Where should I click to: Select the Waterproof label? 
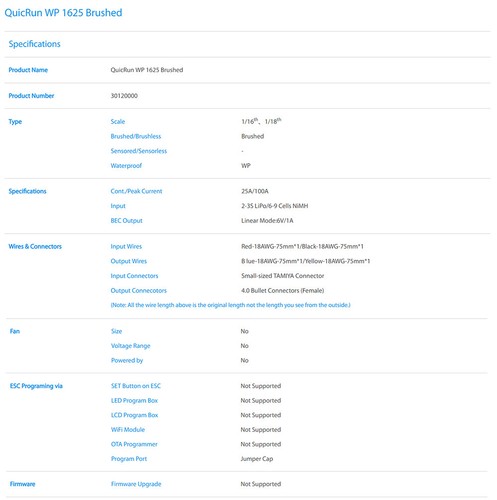point(126,166)
